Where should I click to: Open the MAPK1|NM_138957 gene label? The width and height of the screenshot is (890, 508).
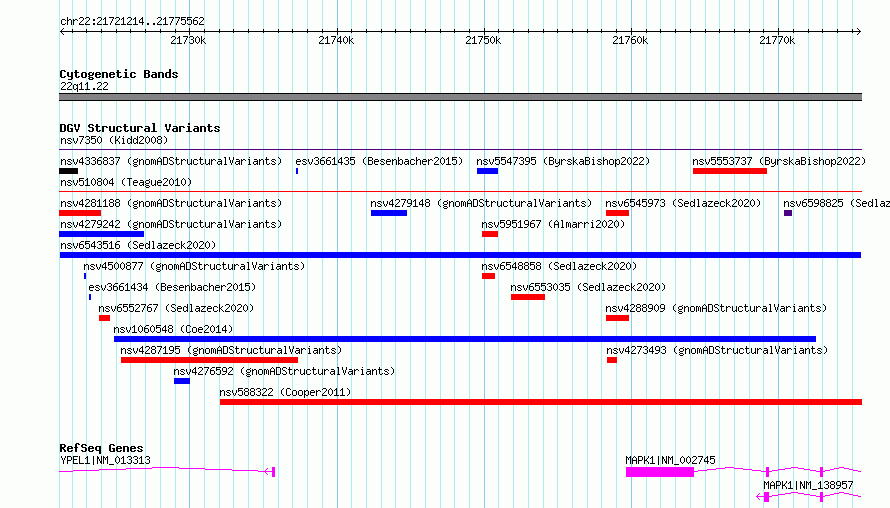(x=808, y=485)
